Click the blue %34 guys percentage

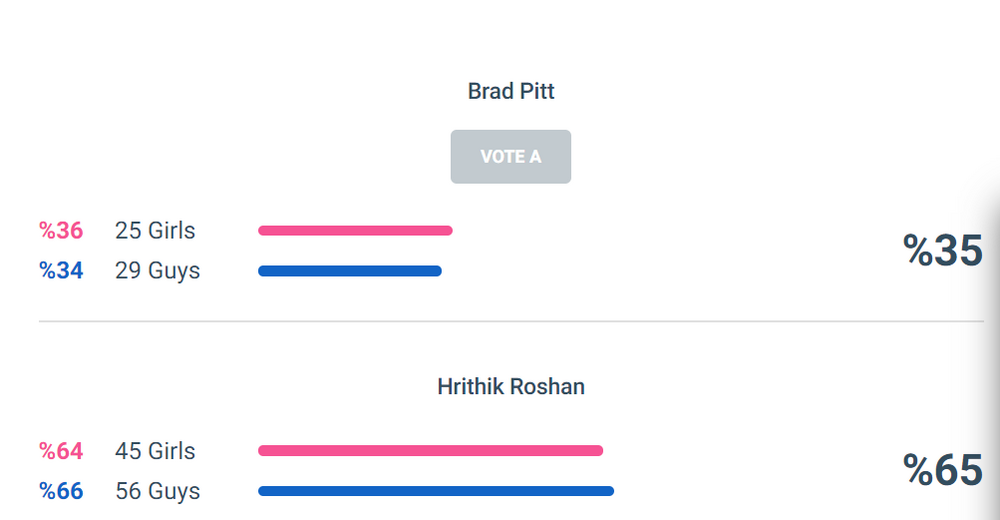coord(61,271)
